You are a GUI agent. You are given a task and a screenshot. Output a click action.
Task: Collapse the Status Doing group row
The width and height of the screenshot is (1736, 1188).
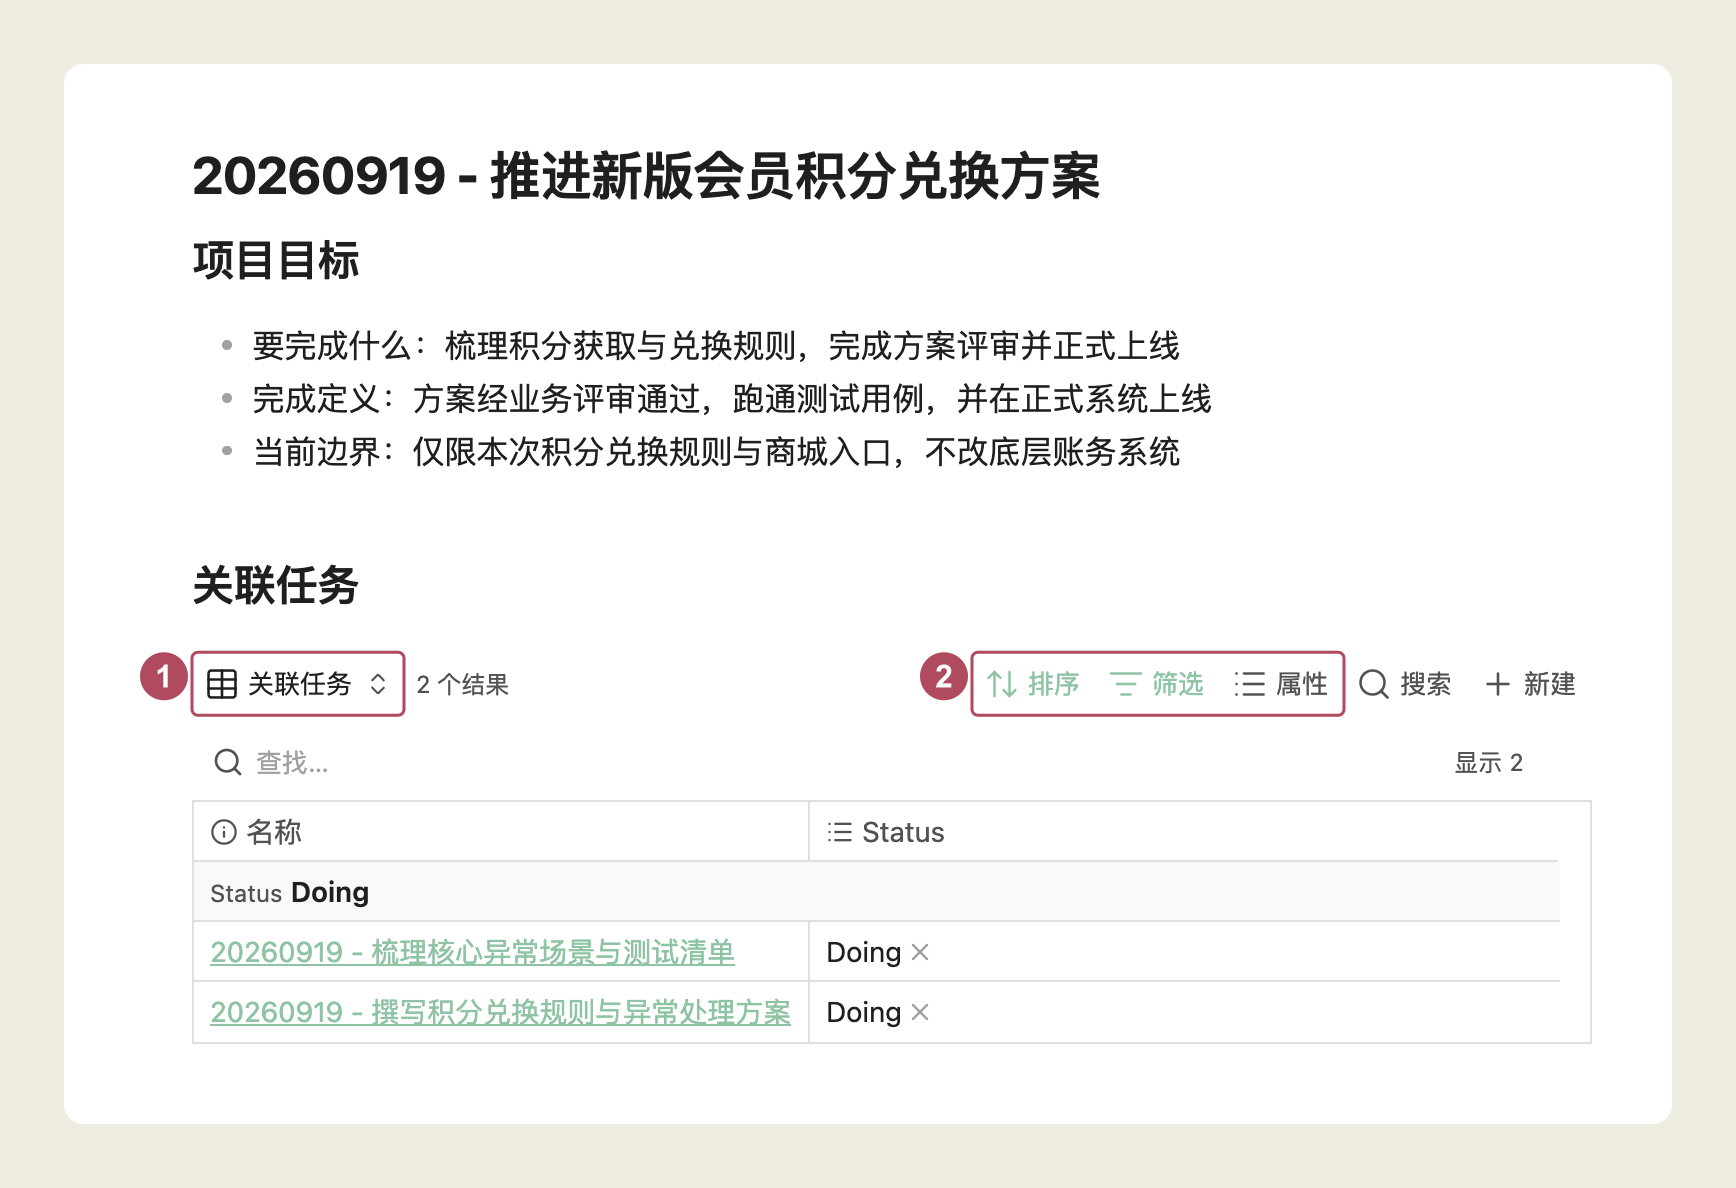[x=876, y=892]
